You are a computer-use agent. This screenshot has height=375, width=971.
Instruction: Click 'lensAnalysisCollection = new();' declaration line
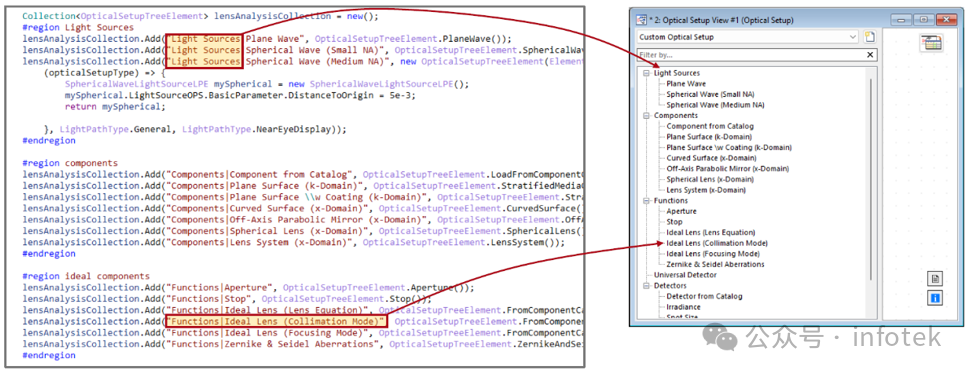200,16
